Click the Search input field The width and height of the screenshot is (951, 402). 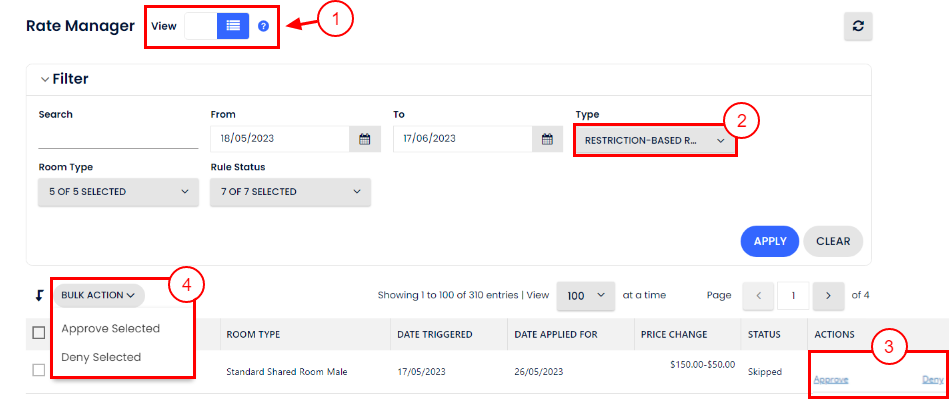tap(118, 138)
